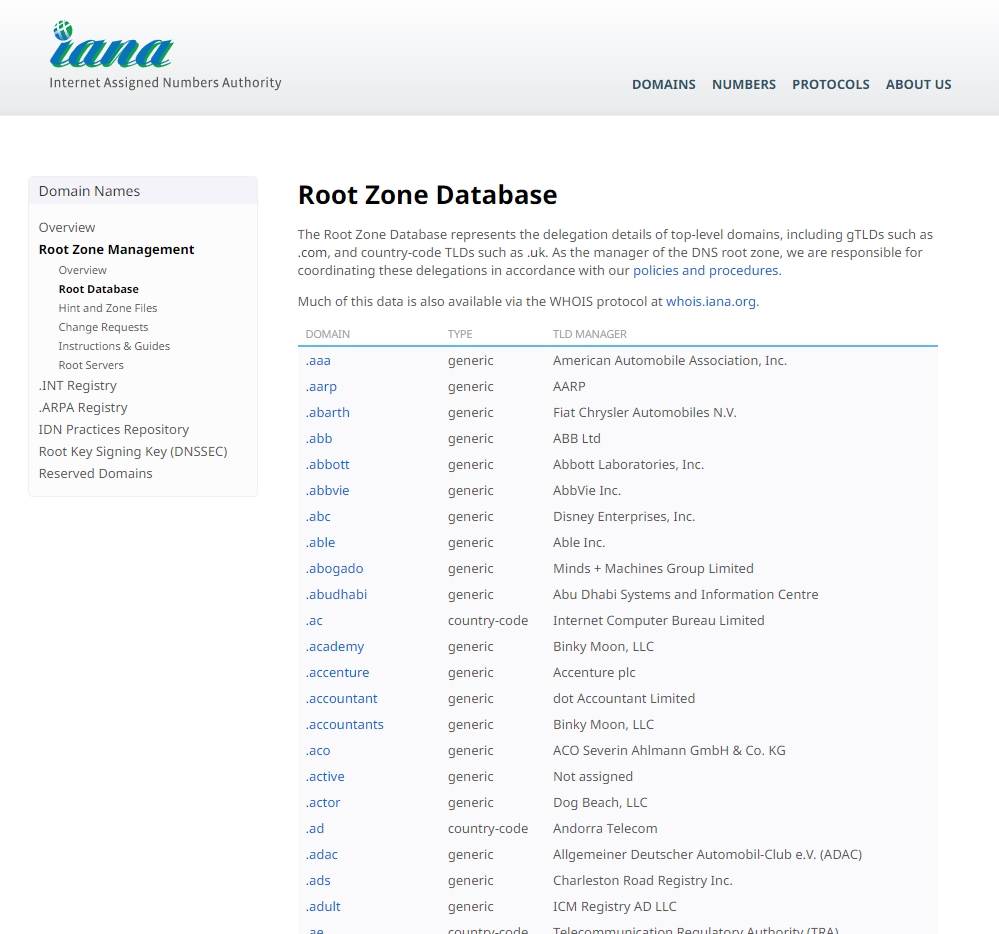This screenshot has width=999, height=934.
Task: Click Andorra Telecom manager cell
Action: click(605, 830)
